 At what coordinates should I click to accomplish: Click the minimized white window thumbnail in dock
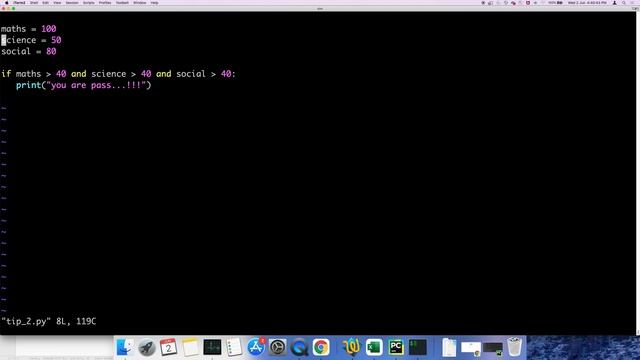tap(471, 348)
